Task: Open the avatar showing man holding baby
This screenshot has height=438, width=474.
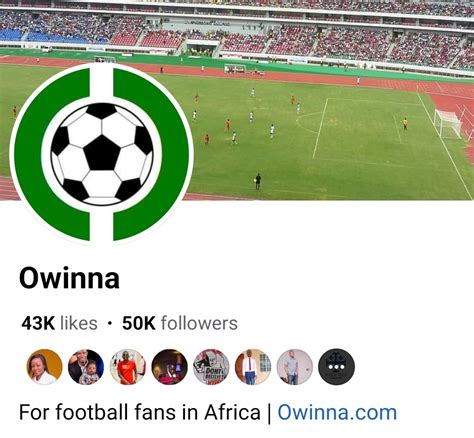Action: pyautogui.click(x=86, y=367)
